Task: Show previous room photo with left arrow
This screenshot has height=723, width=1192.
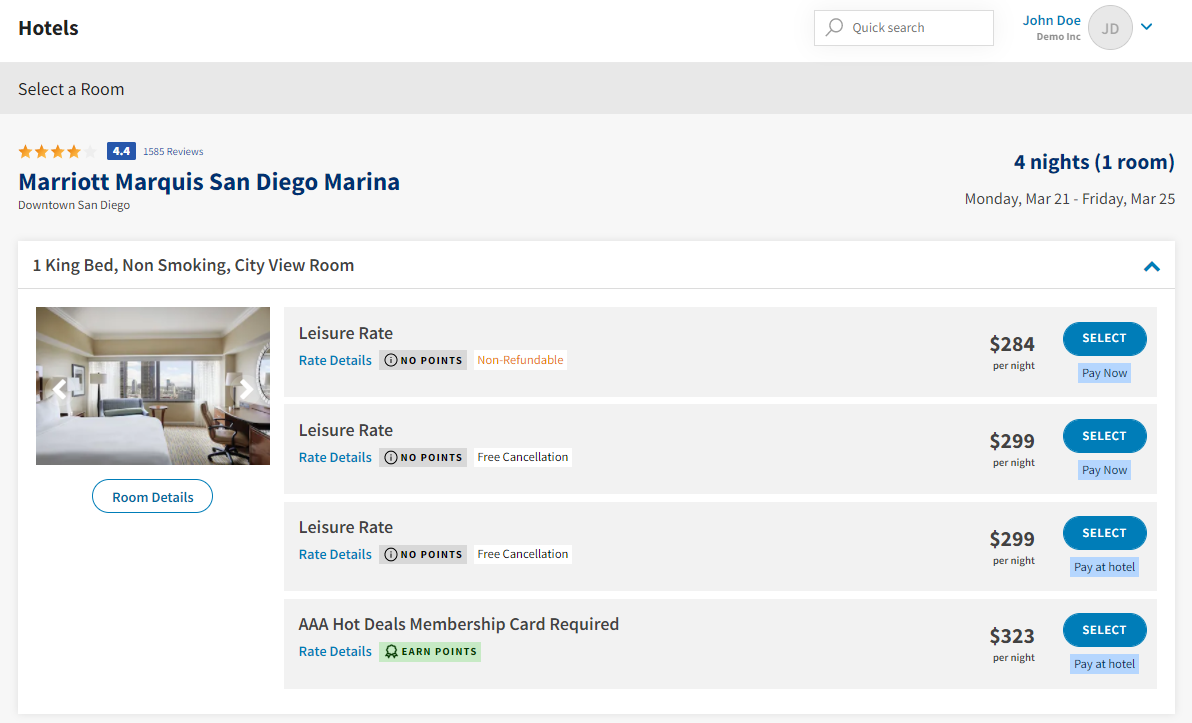Action: pos(59,389)
